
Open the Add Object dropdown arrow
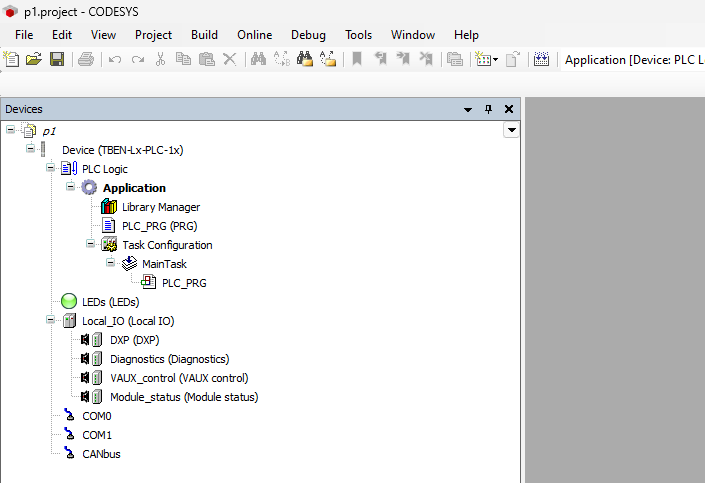pos(495,59)
